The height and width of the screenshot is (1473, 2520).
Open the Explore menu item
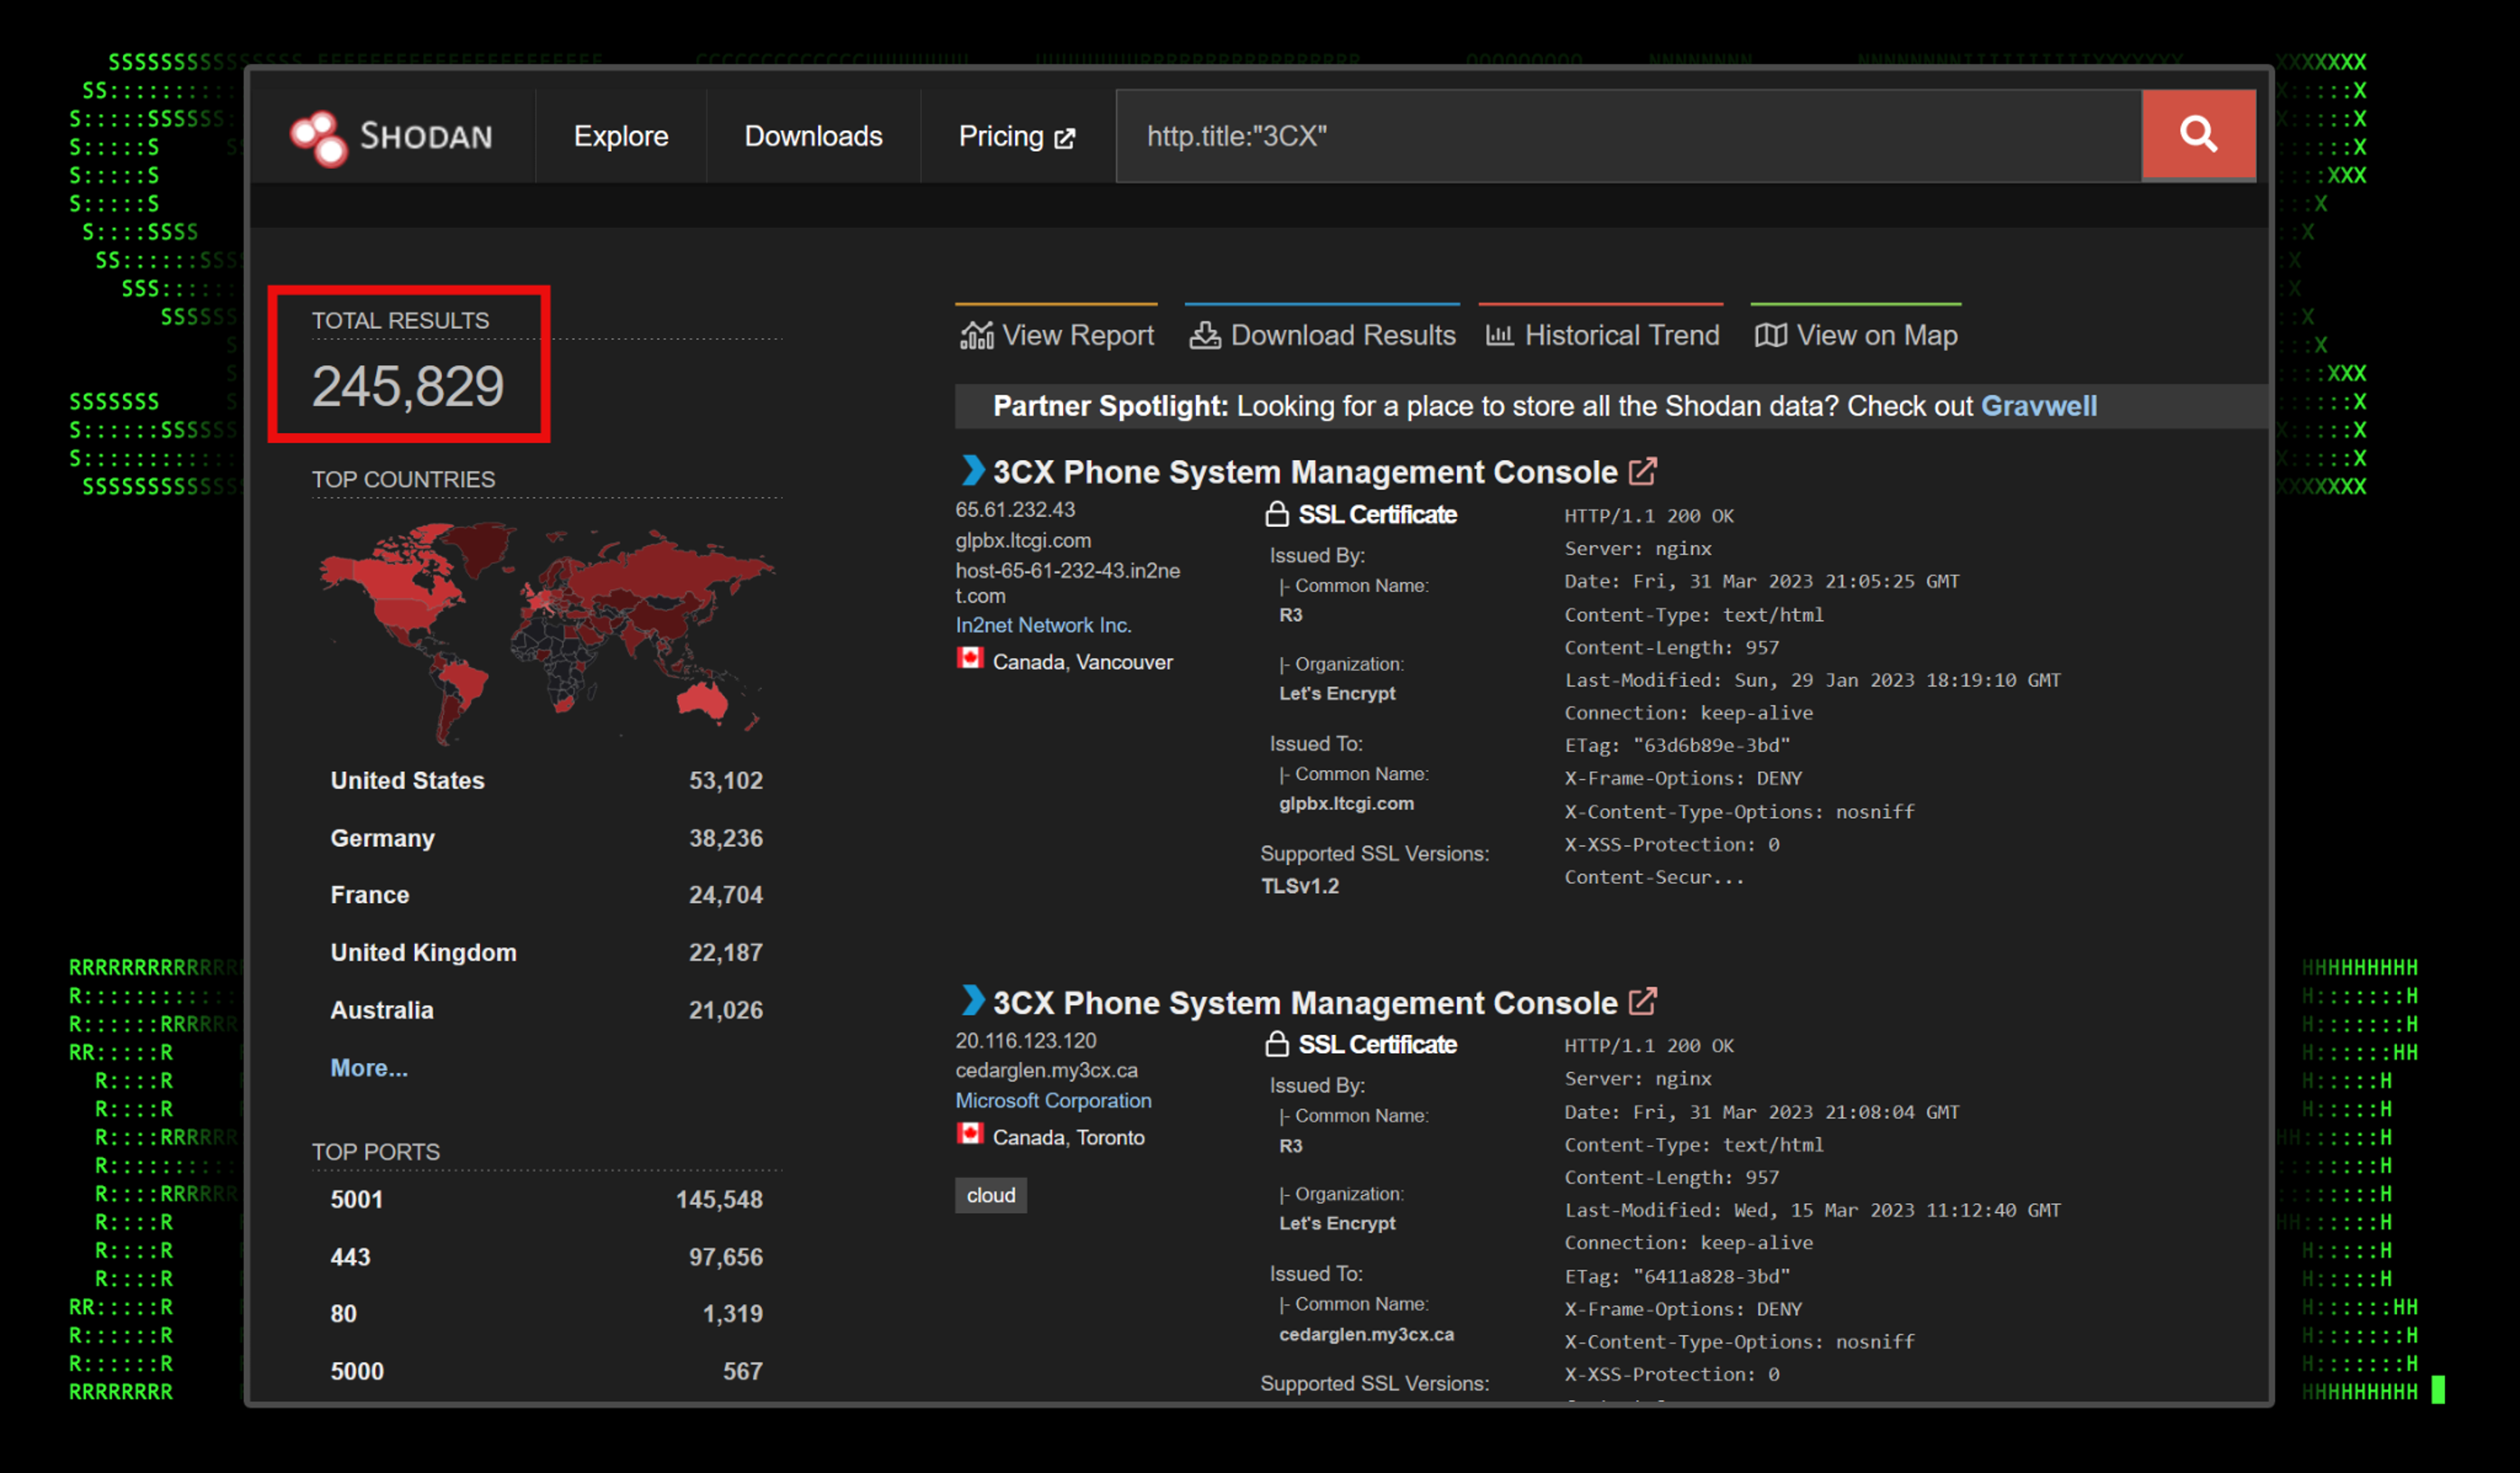coord(620,136)
